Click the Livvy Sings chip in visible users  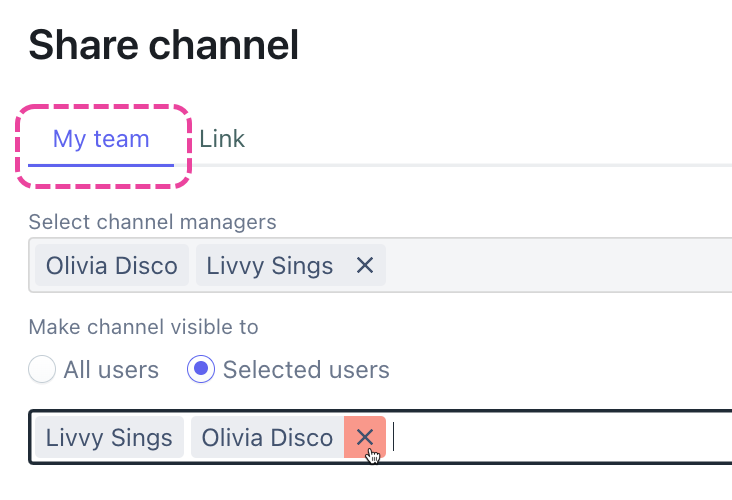click(x=109, y=437)
